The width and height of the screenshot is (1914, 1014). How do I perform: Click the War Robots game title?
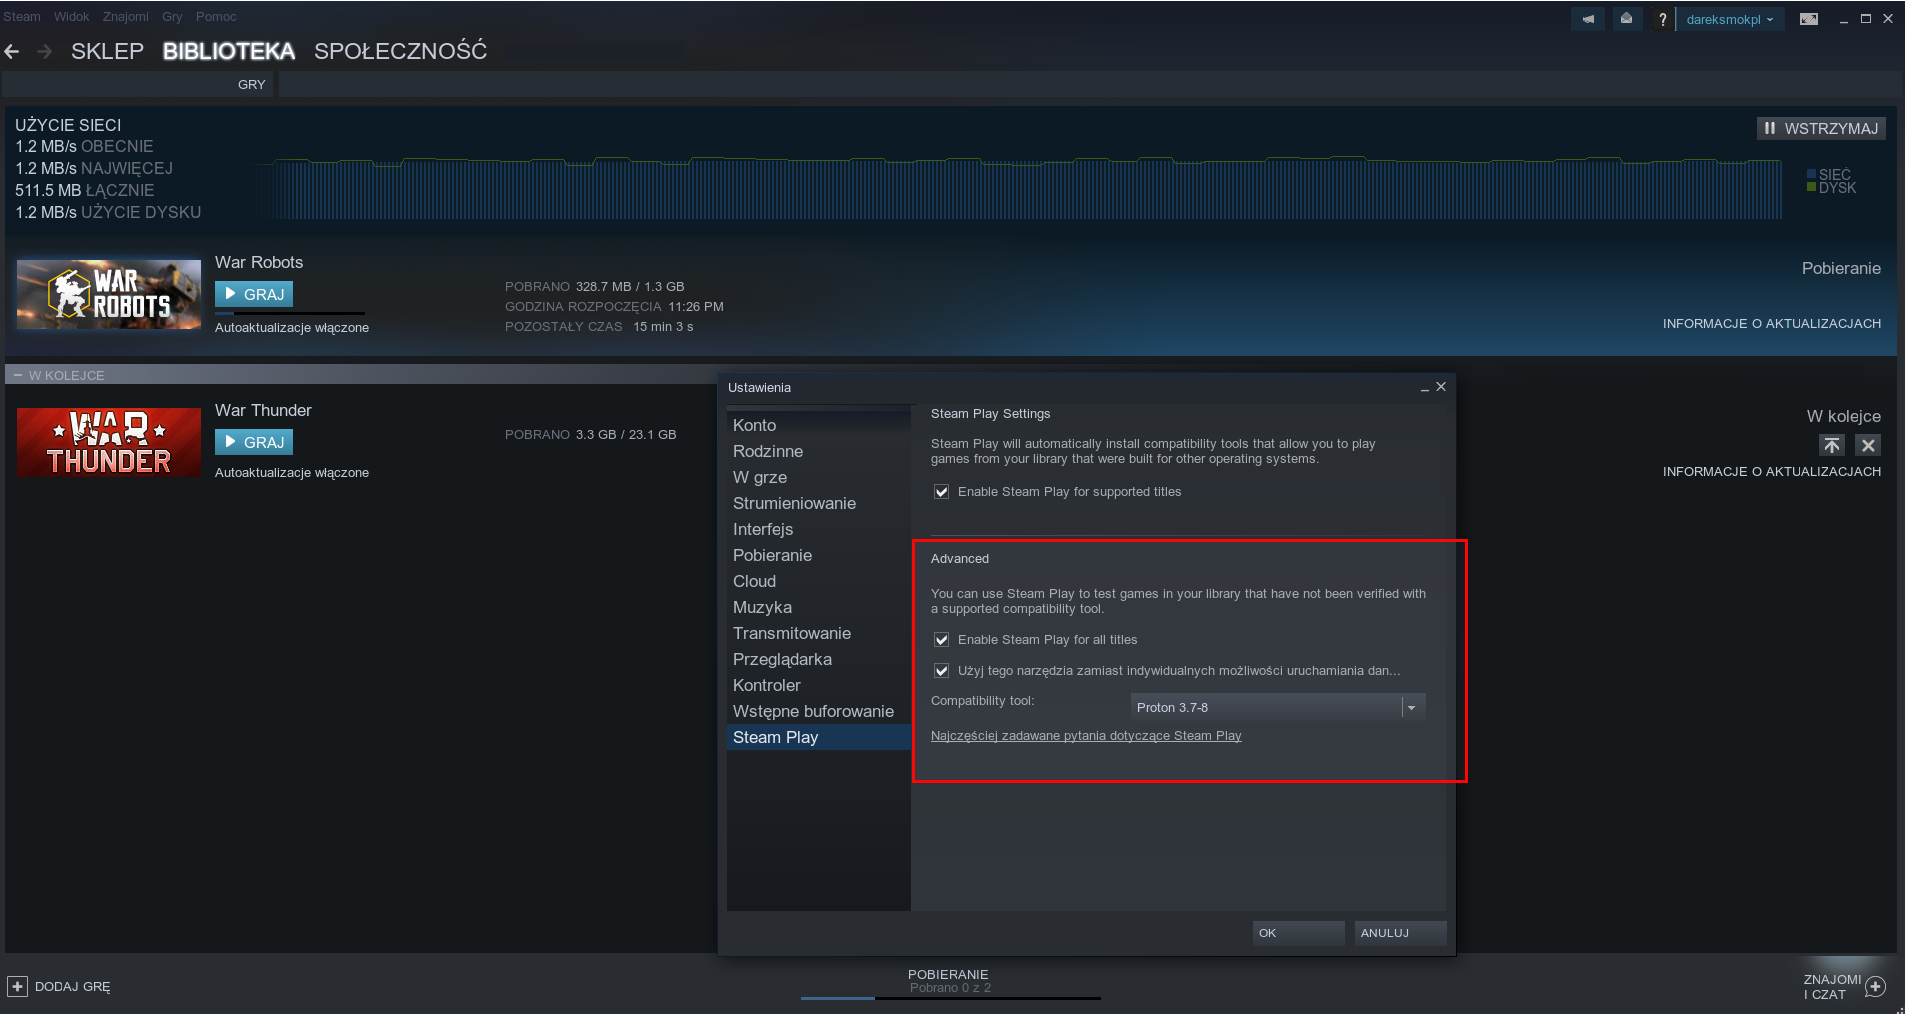click(x=259, y=262)
